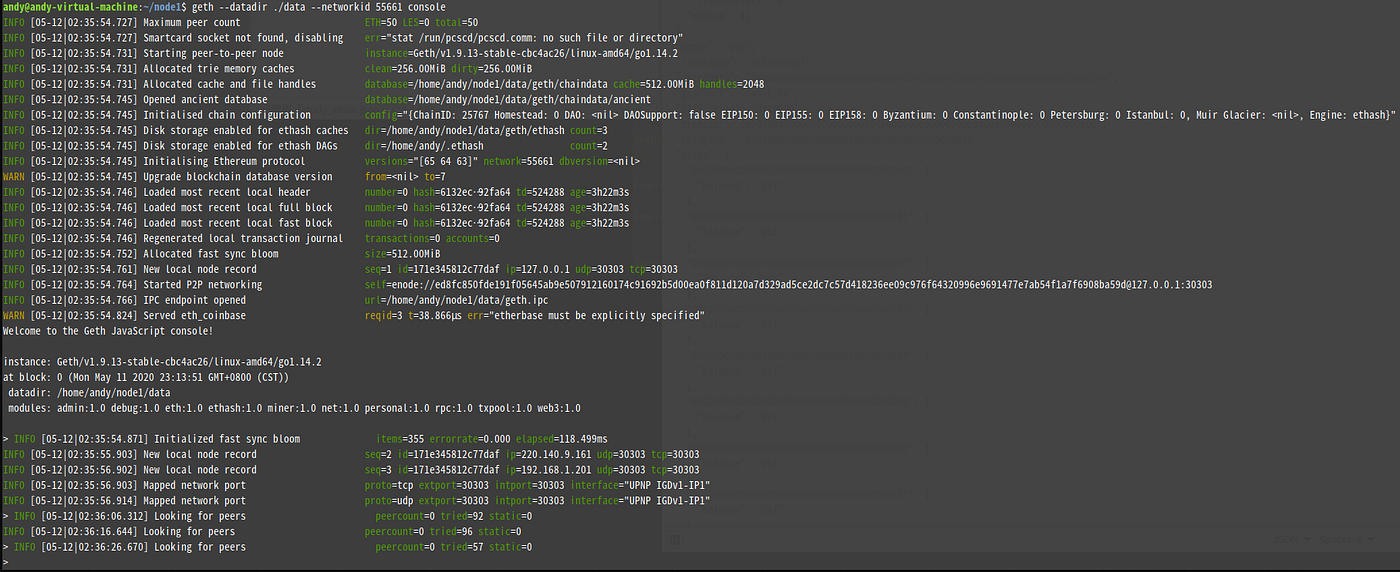Click the 'modules: admin:1.0 debug:1.0' line
This screenshot has width=1400, height=572.
pyautogui.click(x=294, y=409)
